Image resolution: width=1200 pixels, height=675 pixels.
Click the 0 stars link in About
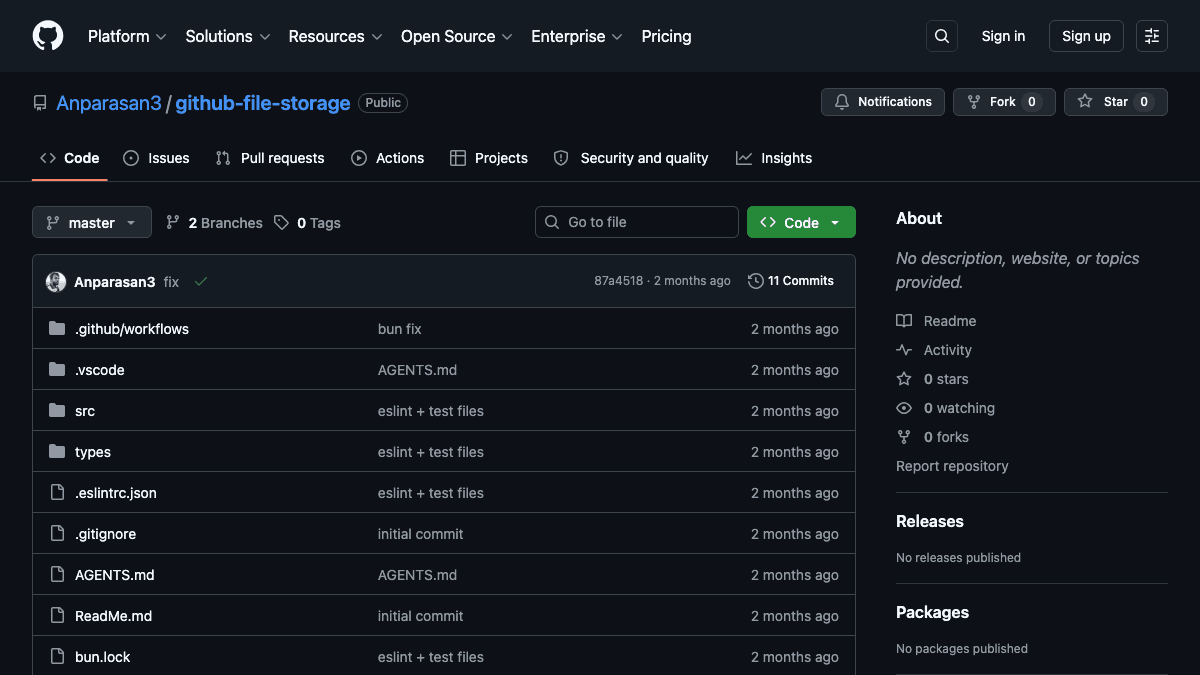[932, 379]
